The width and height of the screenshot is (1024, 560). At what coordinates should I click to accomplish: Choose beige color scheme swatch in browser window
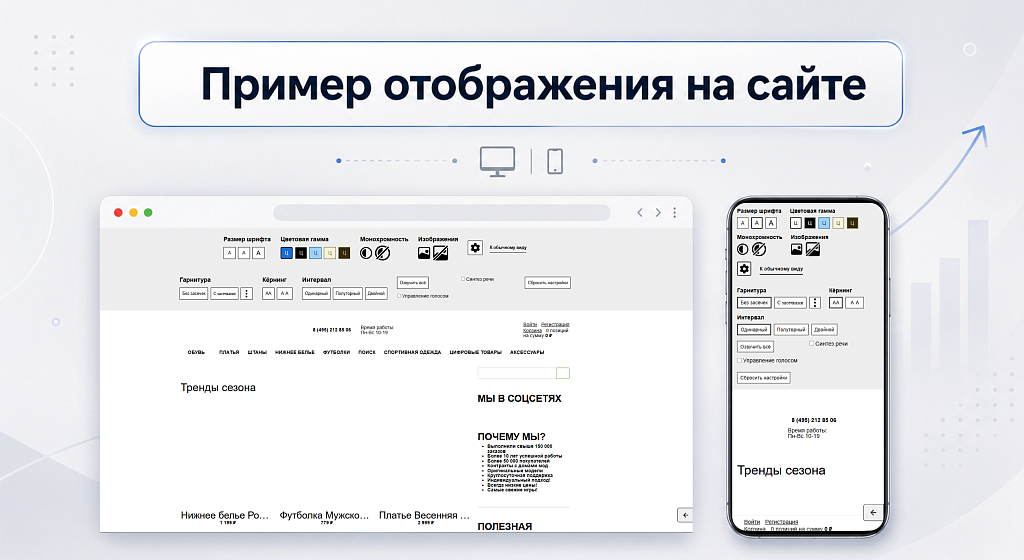[329, 253]
